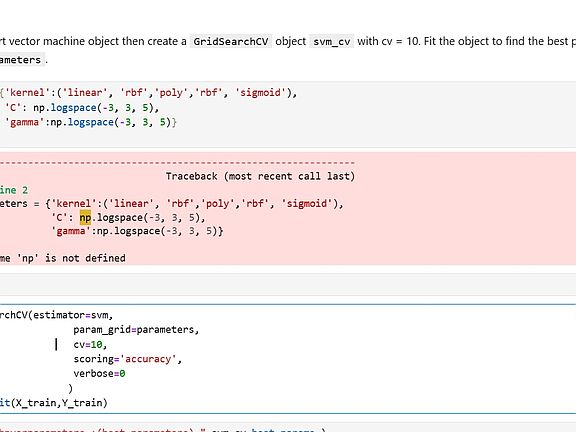Viewport: 576px width, 432px height.
Task: Click the gamma line inside the error traceback
Action: tap(137, 231)
